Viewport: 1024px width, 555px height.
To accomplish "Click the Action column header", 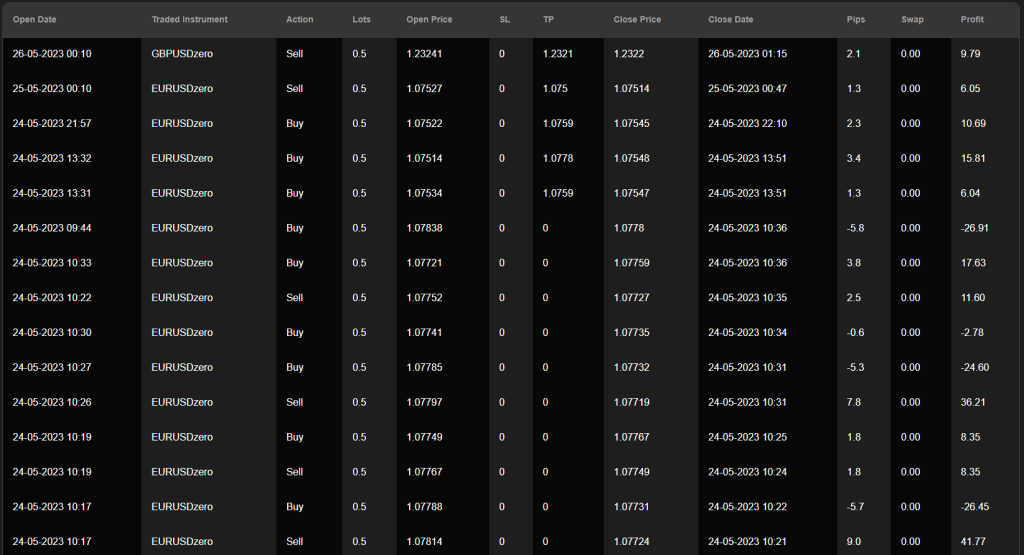I will [299, 19].
